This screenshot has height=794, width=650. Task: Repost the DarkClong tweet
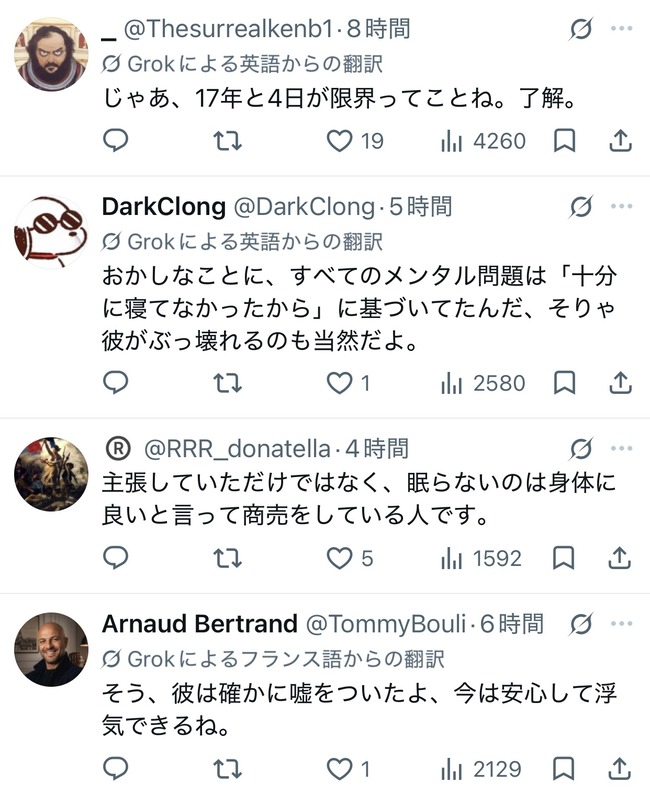click(x=227, y=383)
